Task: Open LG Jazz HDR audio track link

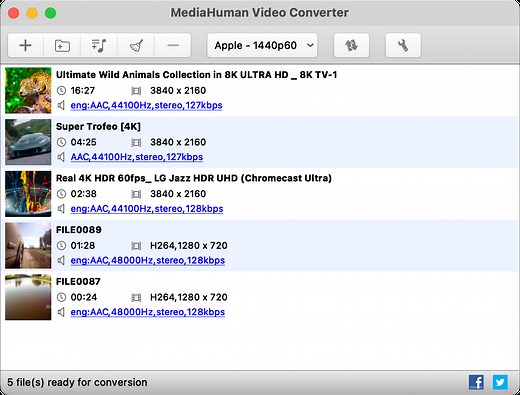Action: 147,209
